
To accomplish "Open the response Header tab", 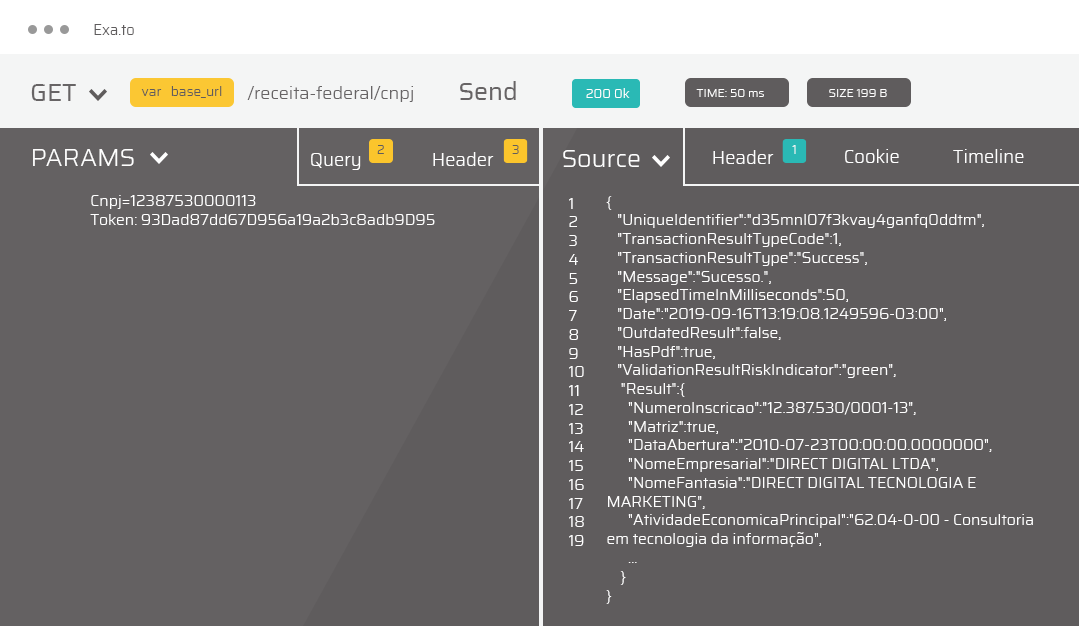I will coord(742,157).
